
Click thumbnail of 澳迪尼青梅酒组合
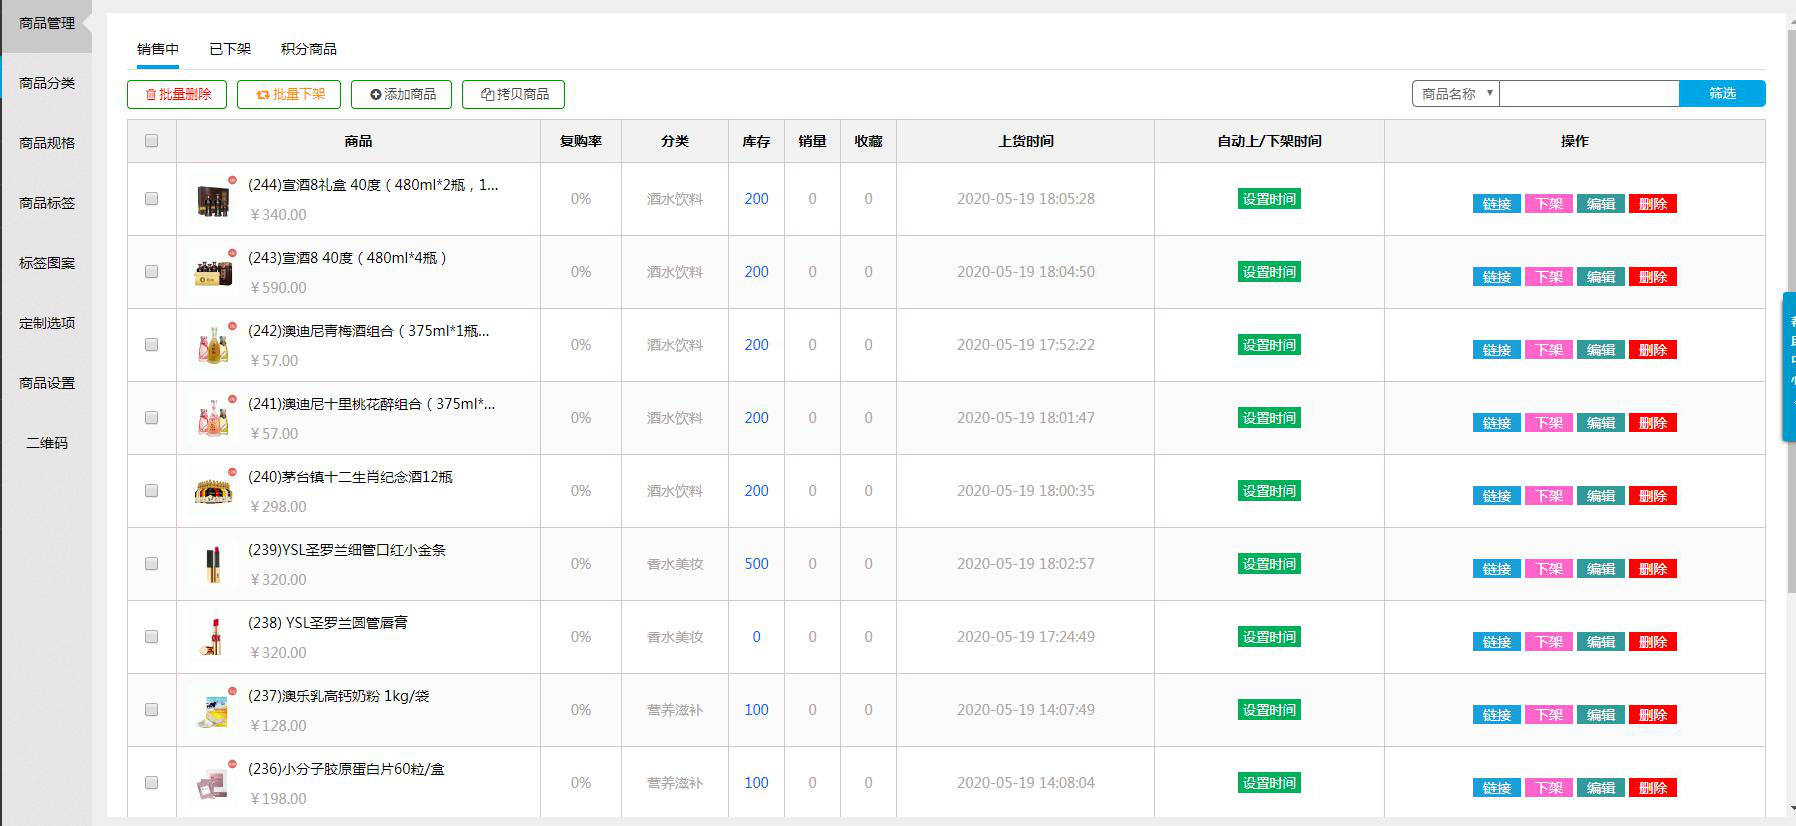[213, 345]
